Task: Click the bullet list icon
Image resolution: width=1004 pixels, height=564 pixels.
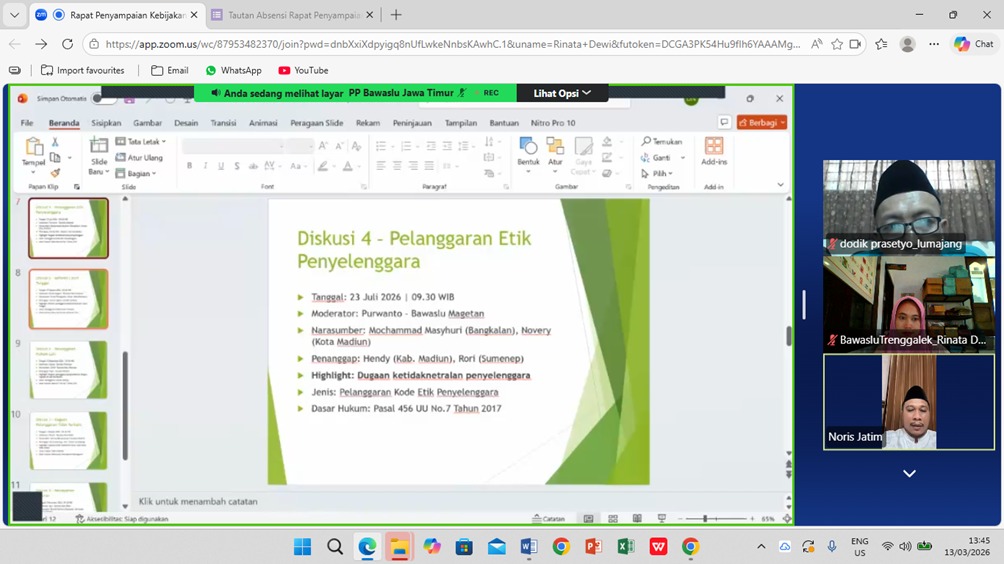Action: pyautogui.click(x=382, y=146)
